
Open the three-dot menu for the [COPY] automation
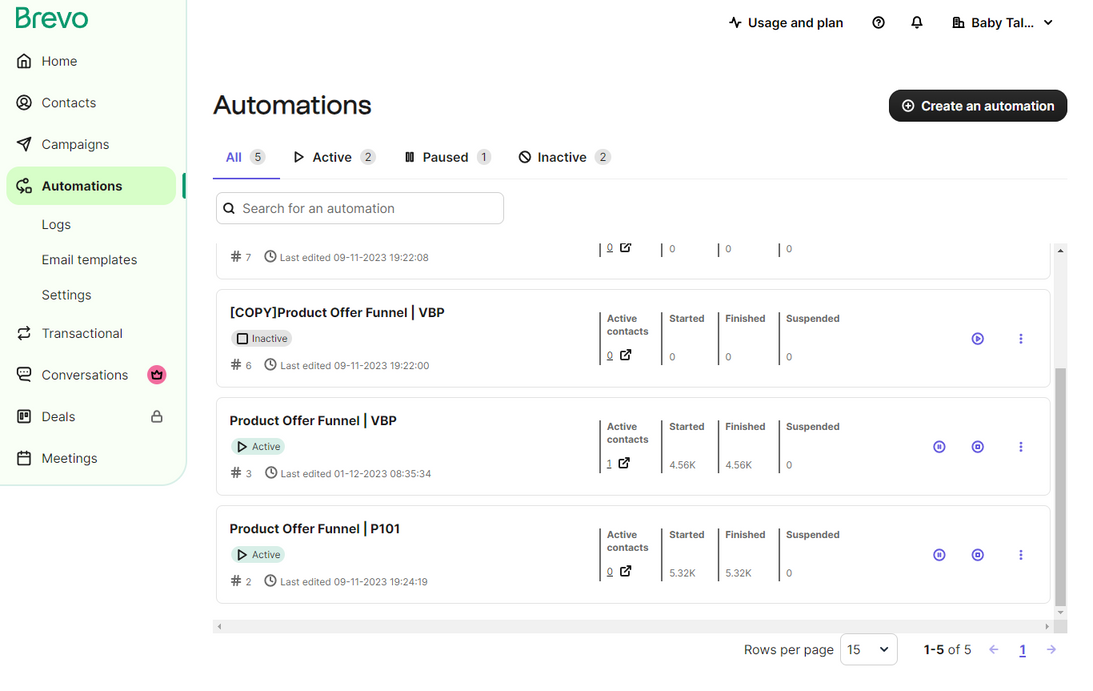(x=1021, y=339)
